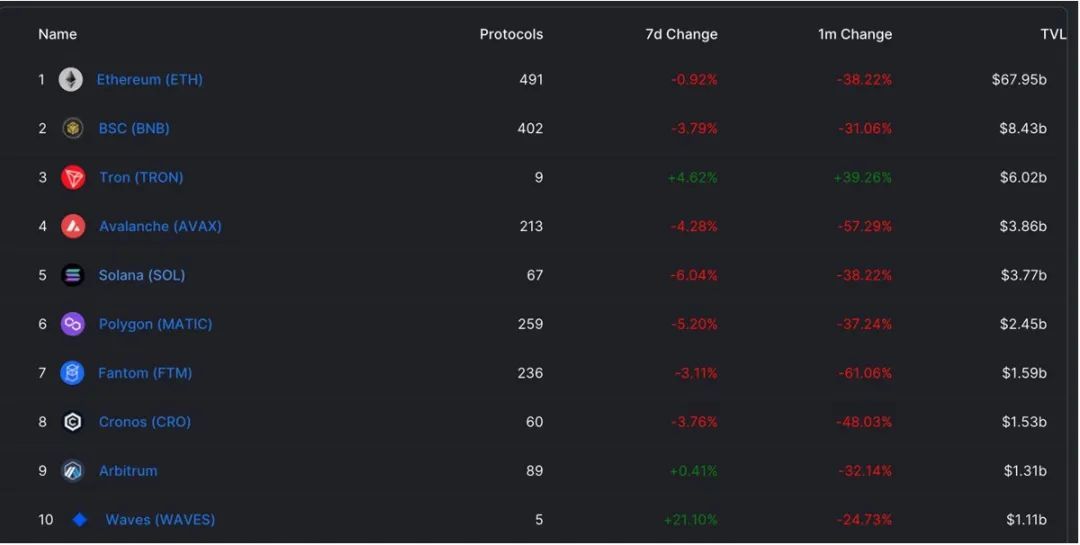This screenshot has width=1080, height=545.
Task: Open the Tron (TRON) link
Action: (141, 178)
